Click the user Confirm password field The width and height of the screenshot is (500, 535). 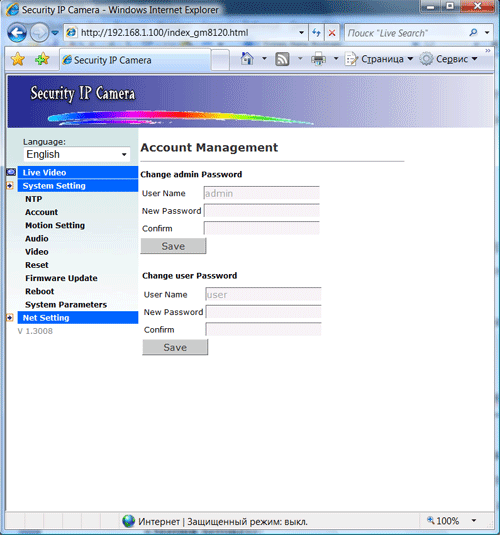coord(263,329)
